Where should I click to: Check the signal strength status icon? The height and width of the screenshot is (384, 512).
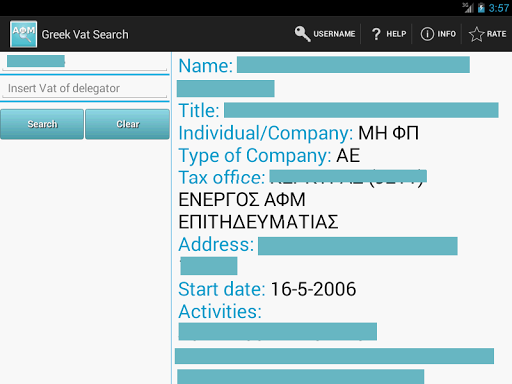pos(468,8)
